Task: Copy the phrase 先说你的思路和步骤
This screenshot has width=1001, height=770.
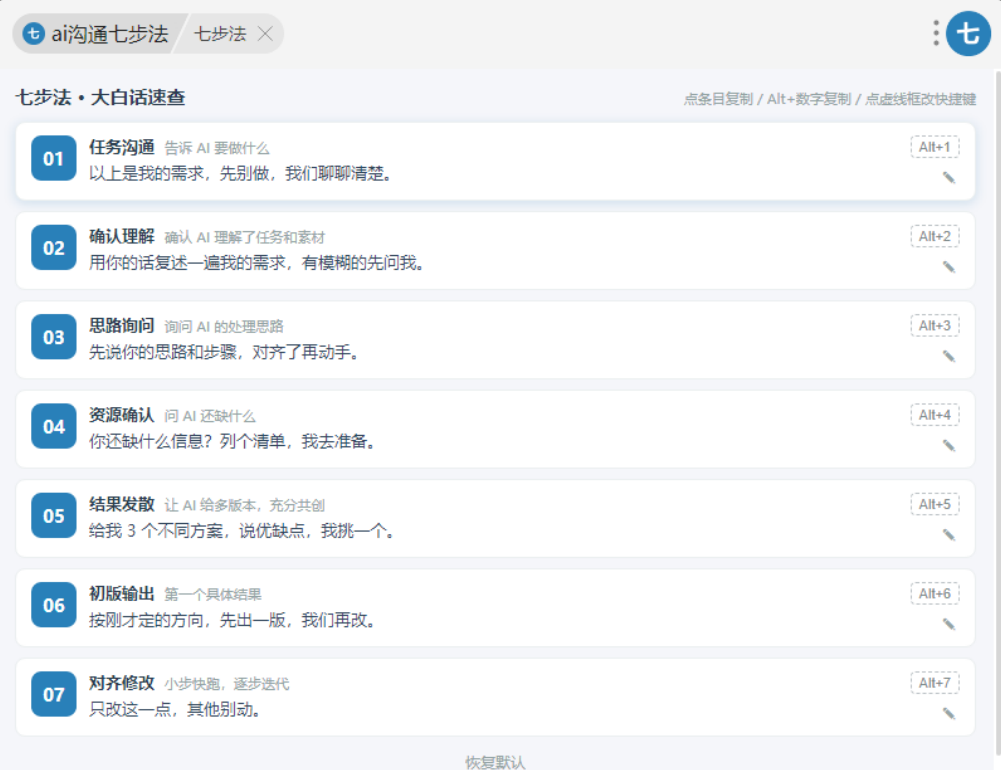Action: [163, 352]
